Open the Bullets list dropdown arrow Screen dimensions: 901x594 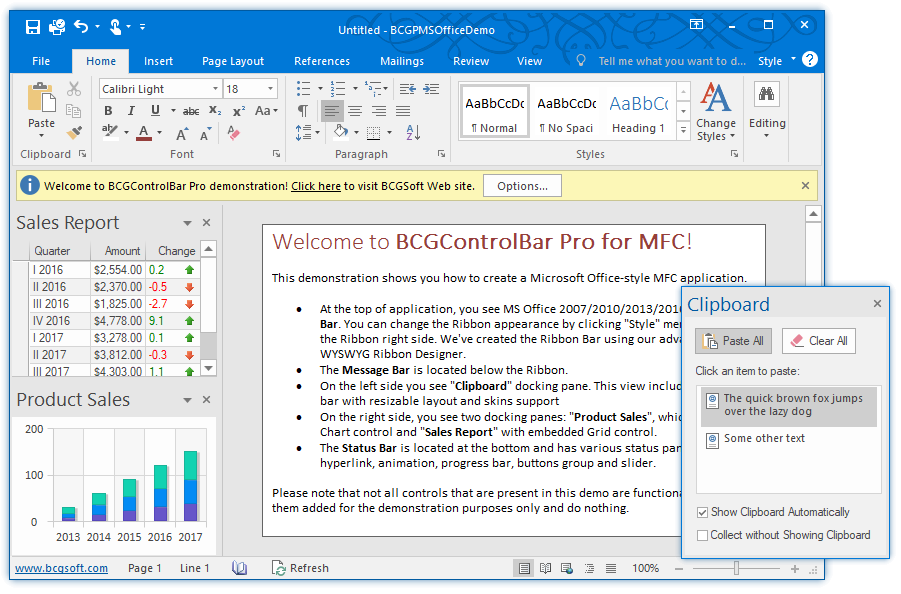click(320, 88)
